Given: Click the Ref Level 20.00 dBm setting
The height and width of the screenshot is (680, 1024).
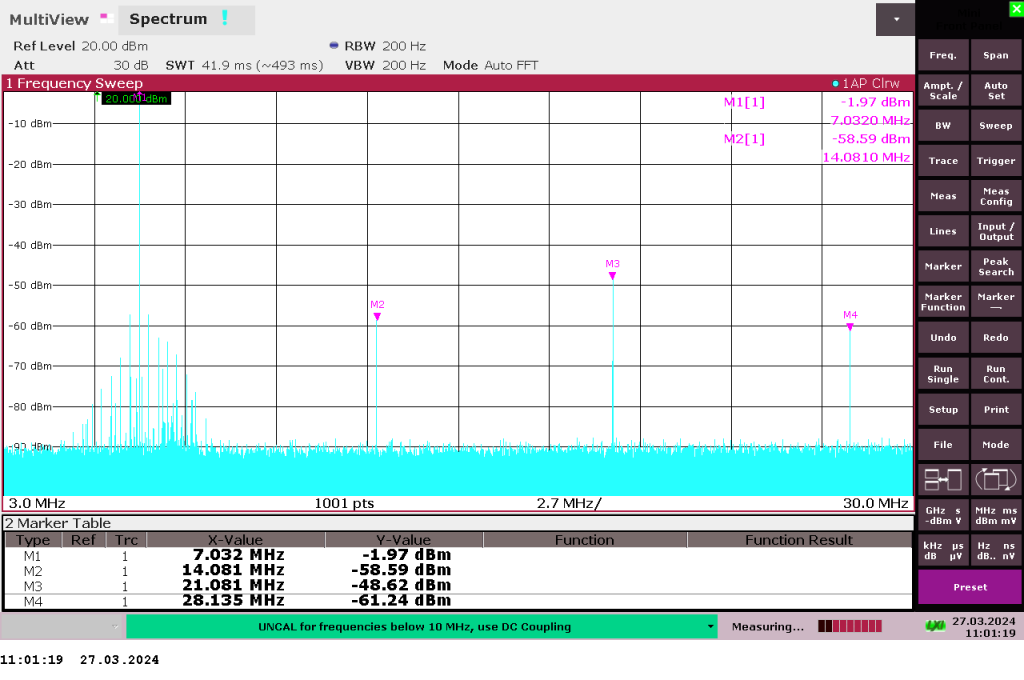Looking at the screenshot, I should point(80,46).
